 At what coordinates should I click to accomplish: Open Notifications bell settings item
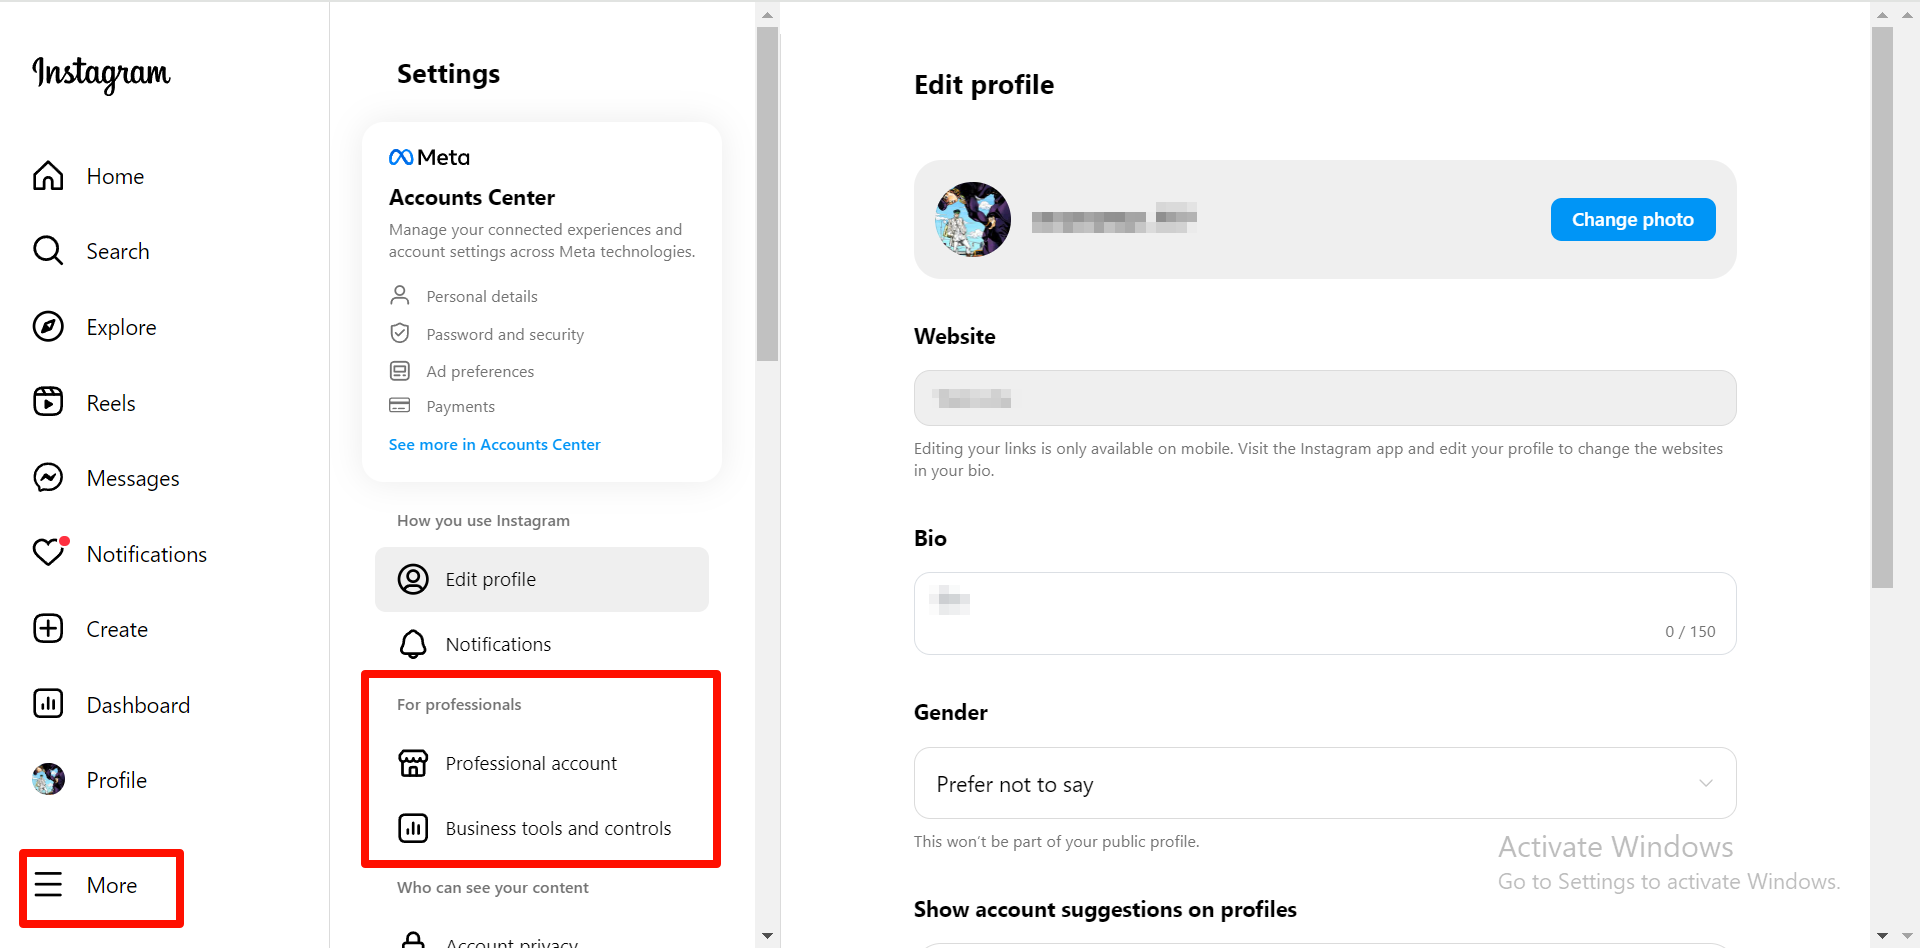click(x=498, y=645)
